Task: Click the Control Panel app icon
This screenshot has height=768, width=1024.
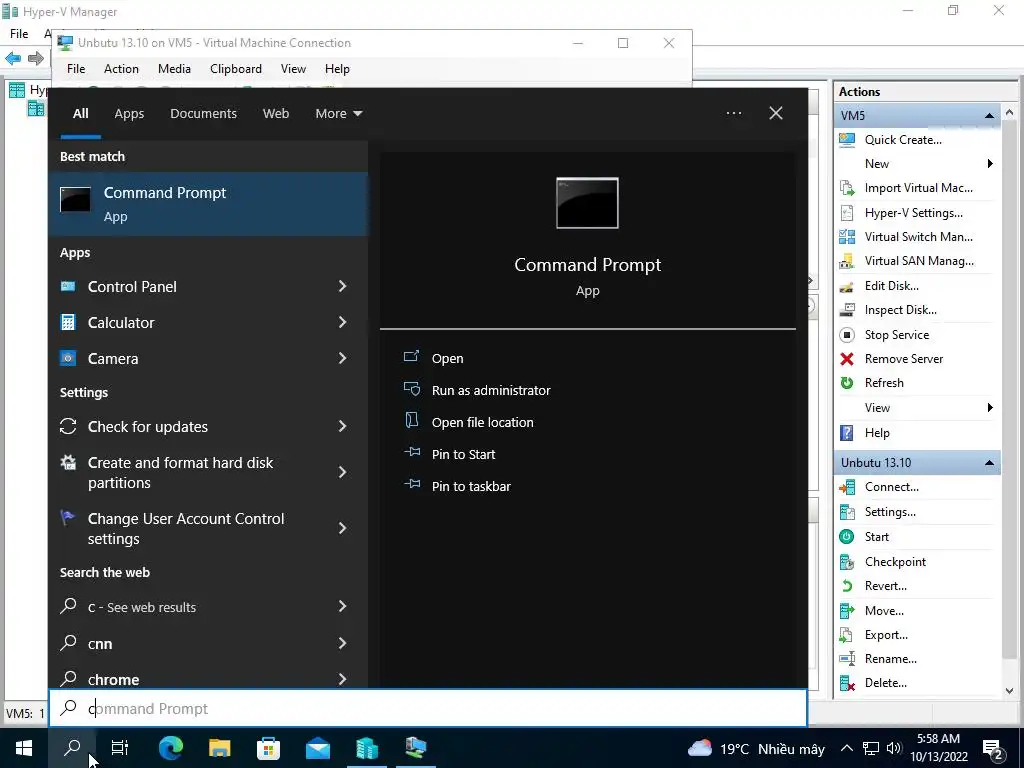Action: tap(68, 286)
